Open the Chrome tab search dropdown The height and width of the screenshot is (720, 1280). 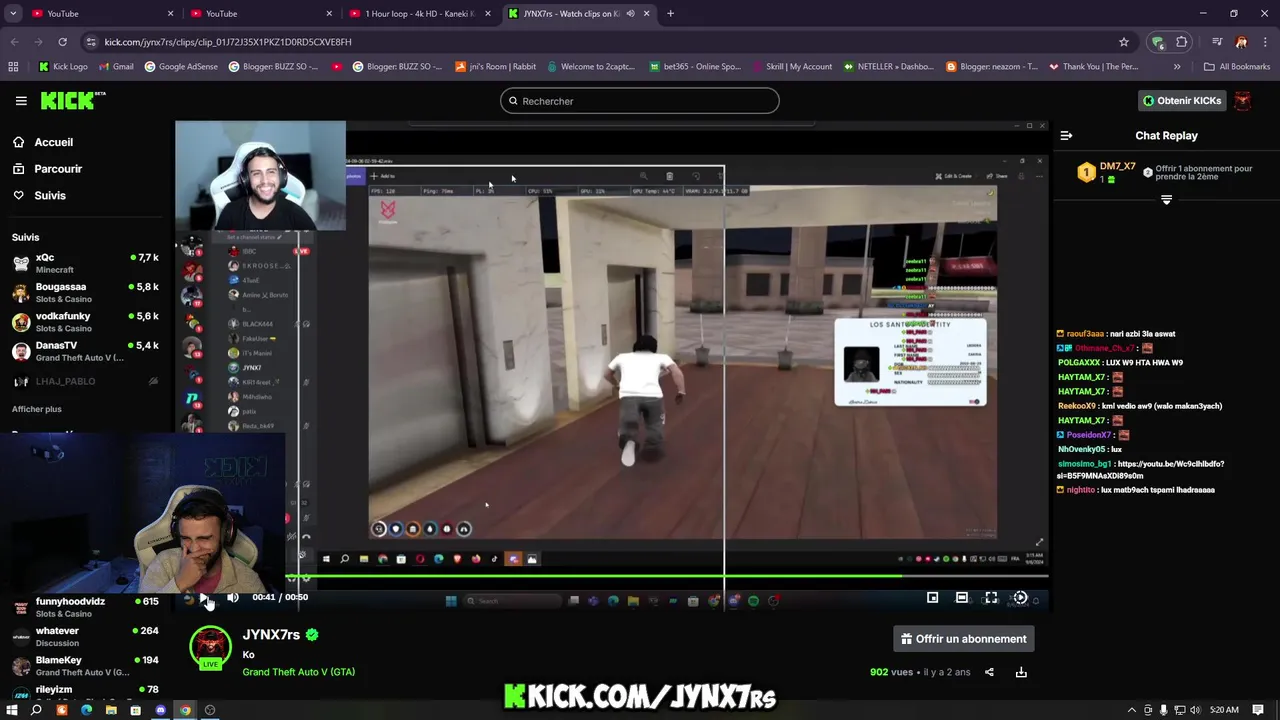point(14,13)
